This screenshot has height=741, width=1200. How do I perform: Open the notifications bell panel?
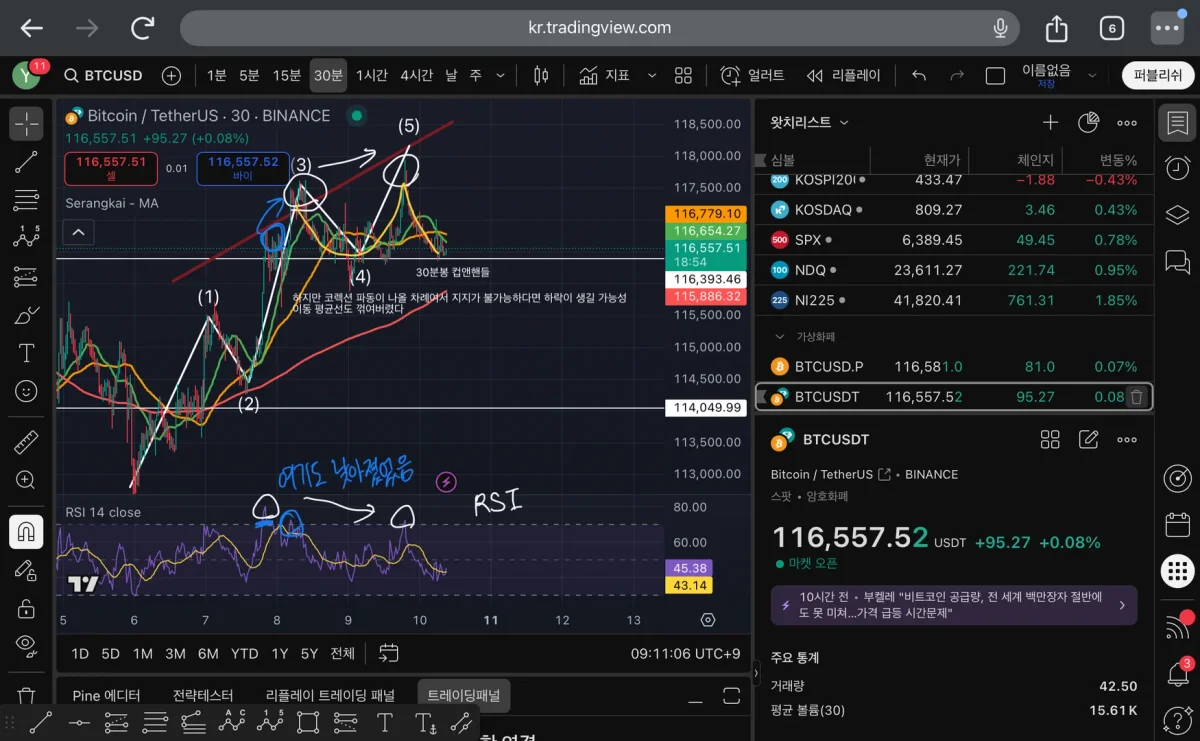pos(1177,673)
